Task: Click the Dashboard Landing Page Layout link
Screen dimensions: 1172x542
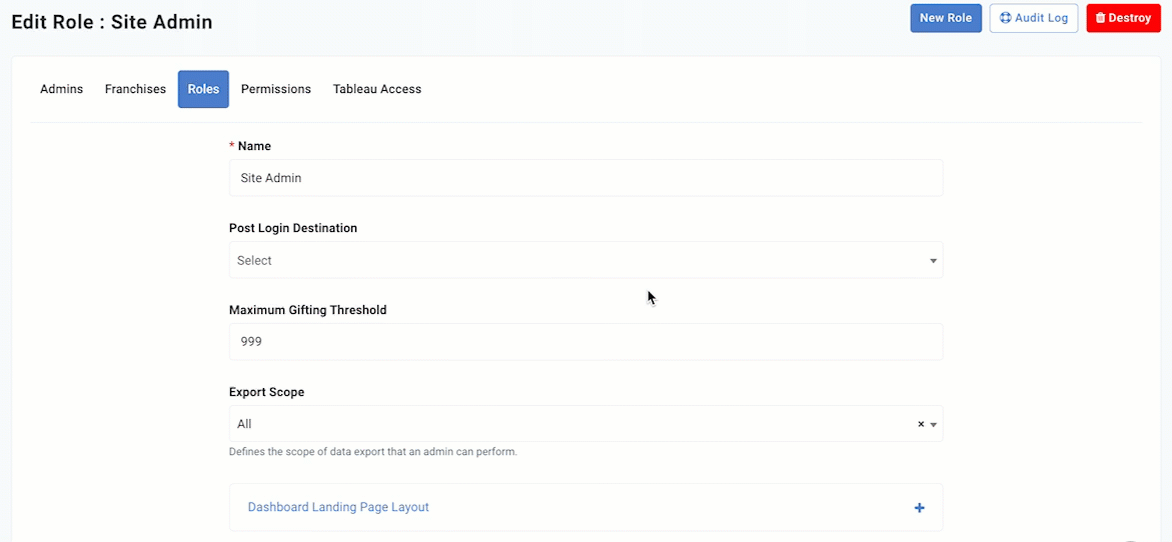Action: (x=338, y=507)
